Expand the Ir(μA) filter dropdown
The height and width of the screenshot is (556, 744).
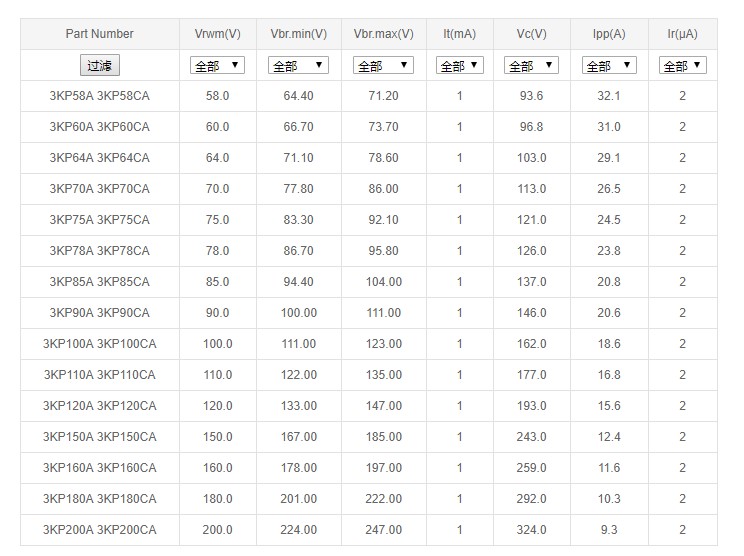click(682, 66)
